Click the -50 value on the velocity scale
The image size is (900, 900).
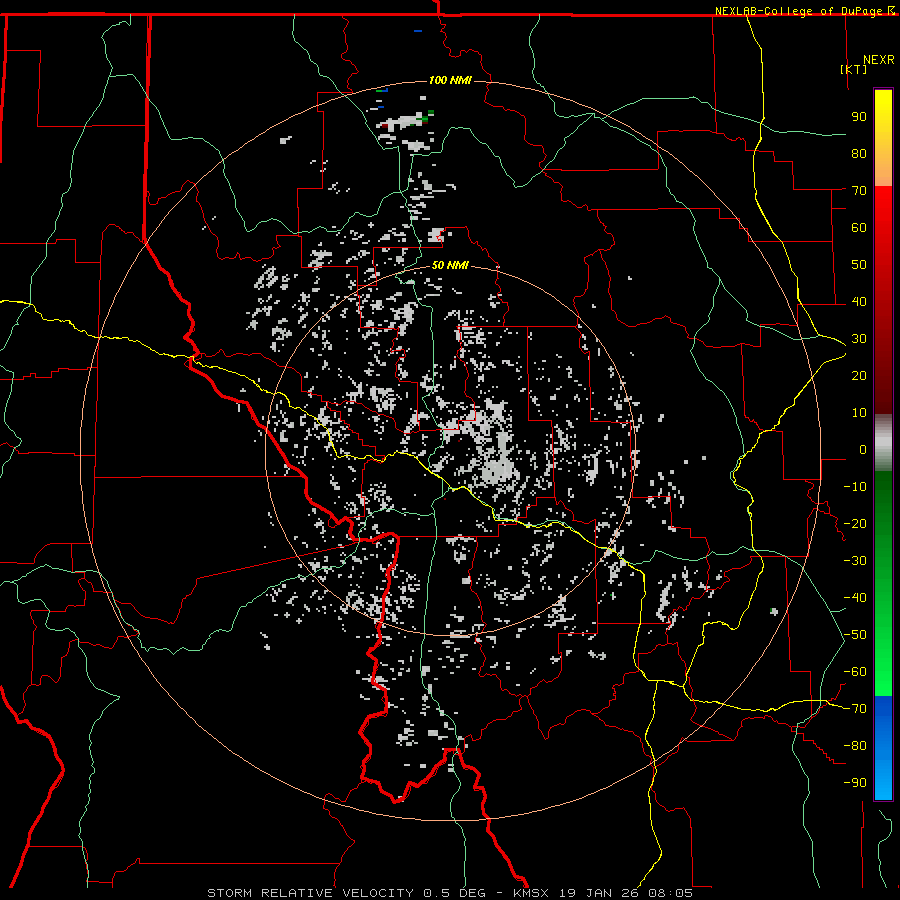pyautogui.click(x=855, y=635)
